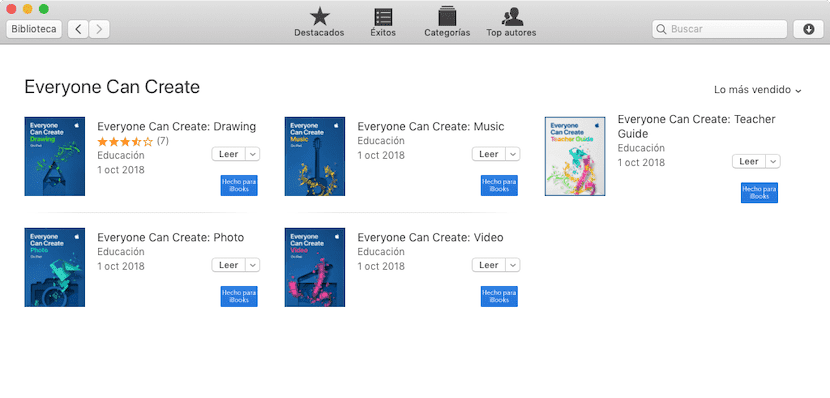
Task: Open the Everyone Can Create: Photo title
Action: coord(170,238)
